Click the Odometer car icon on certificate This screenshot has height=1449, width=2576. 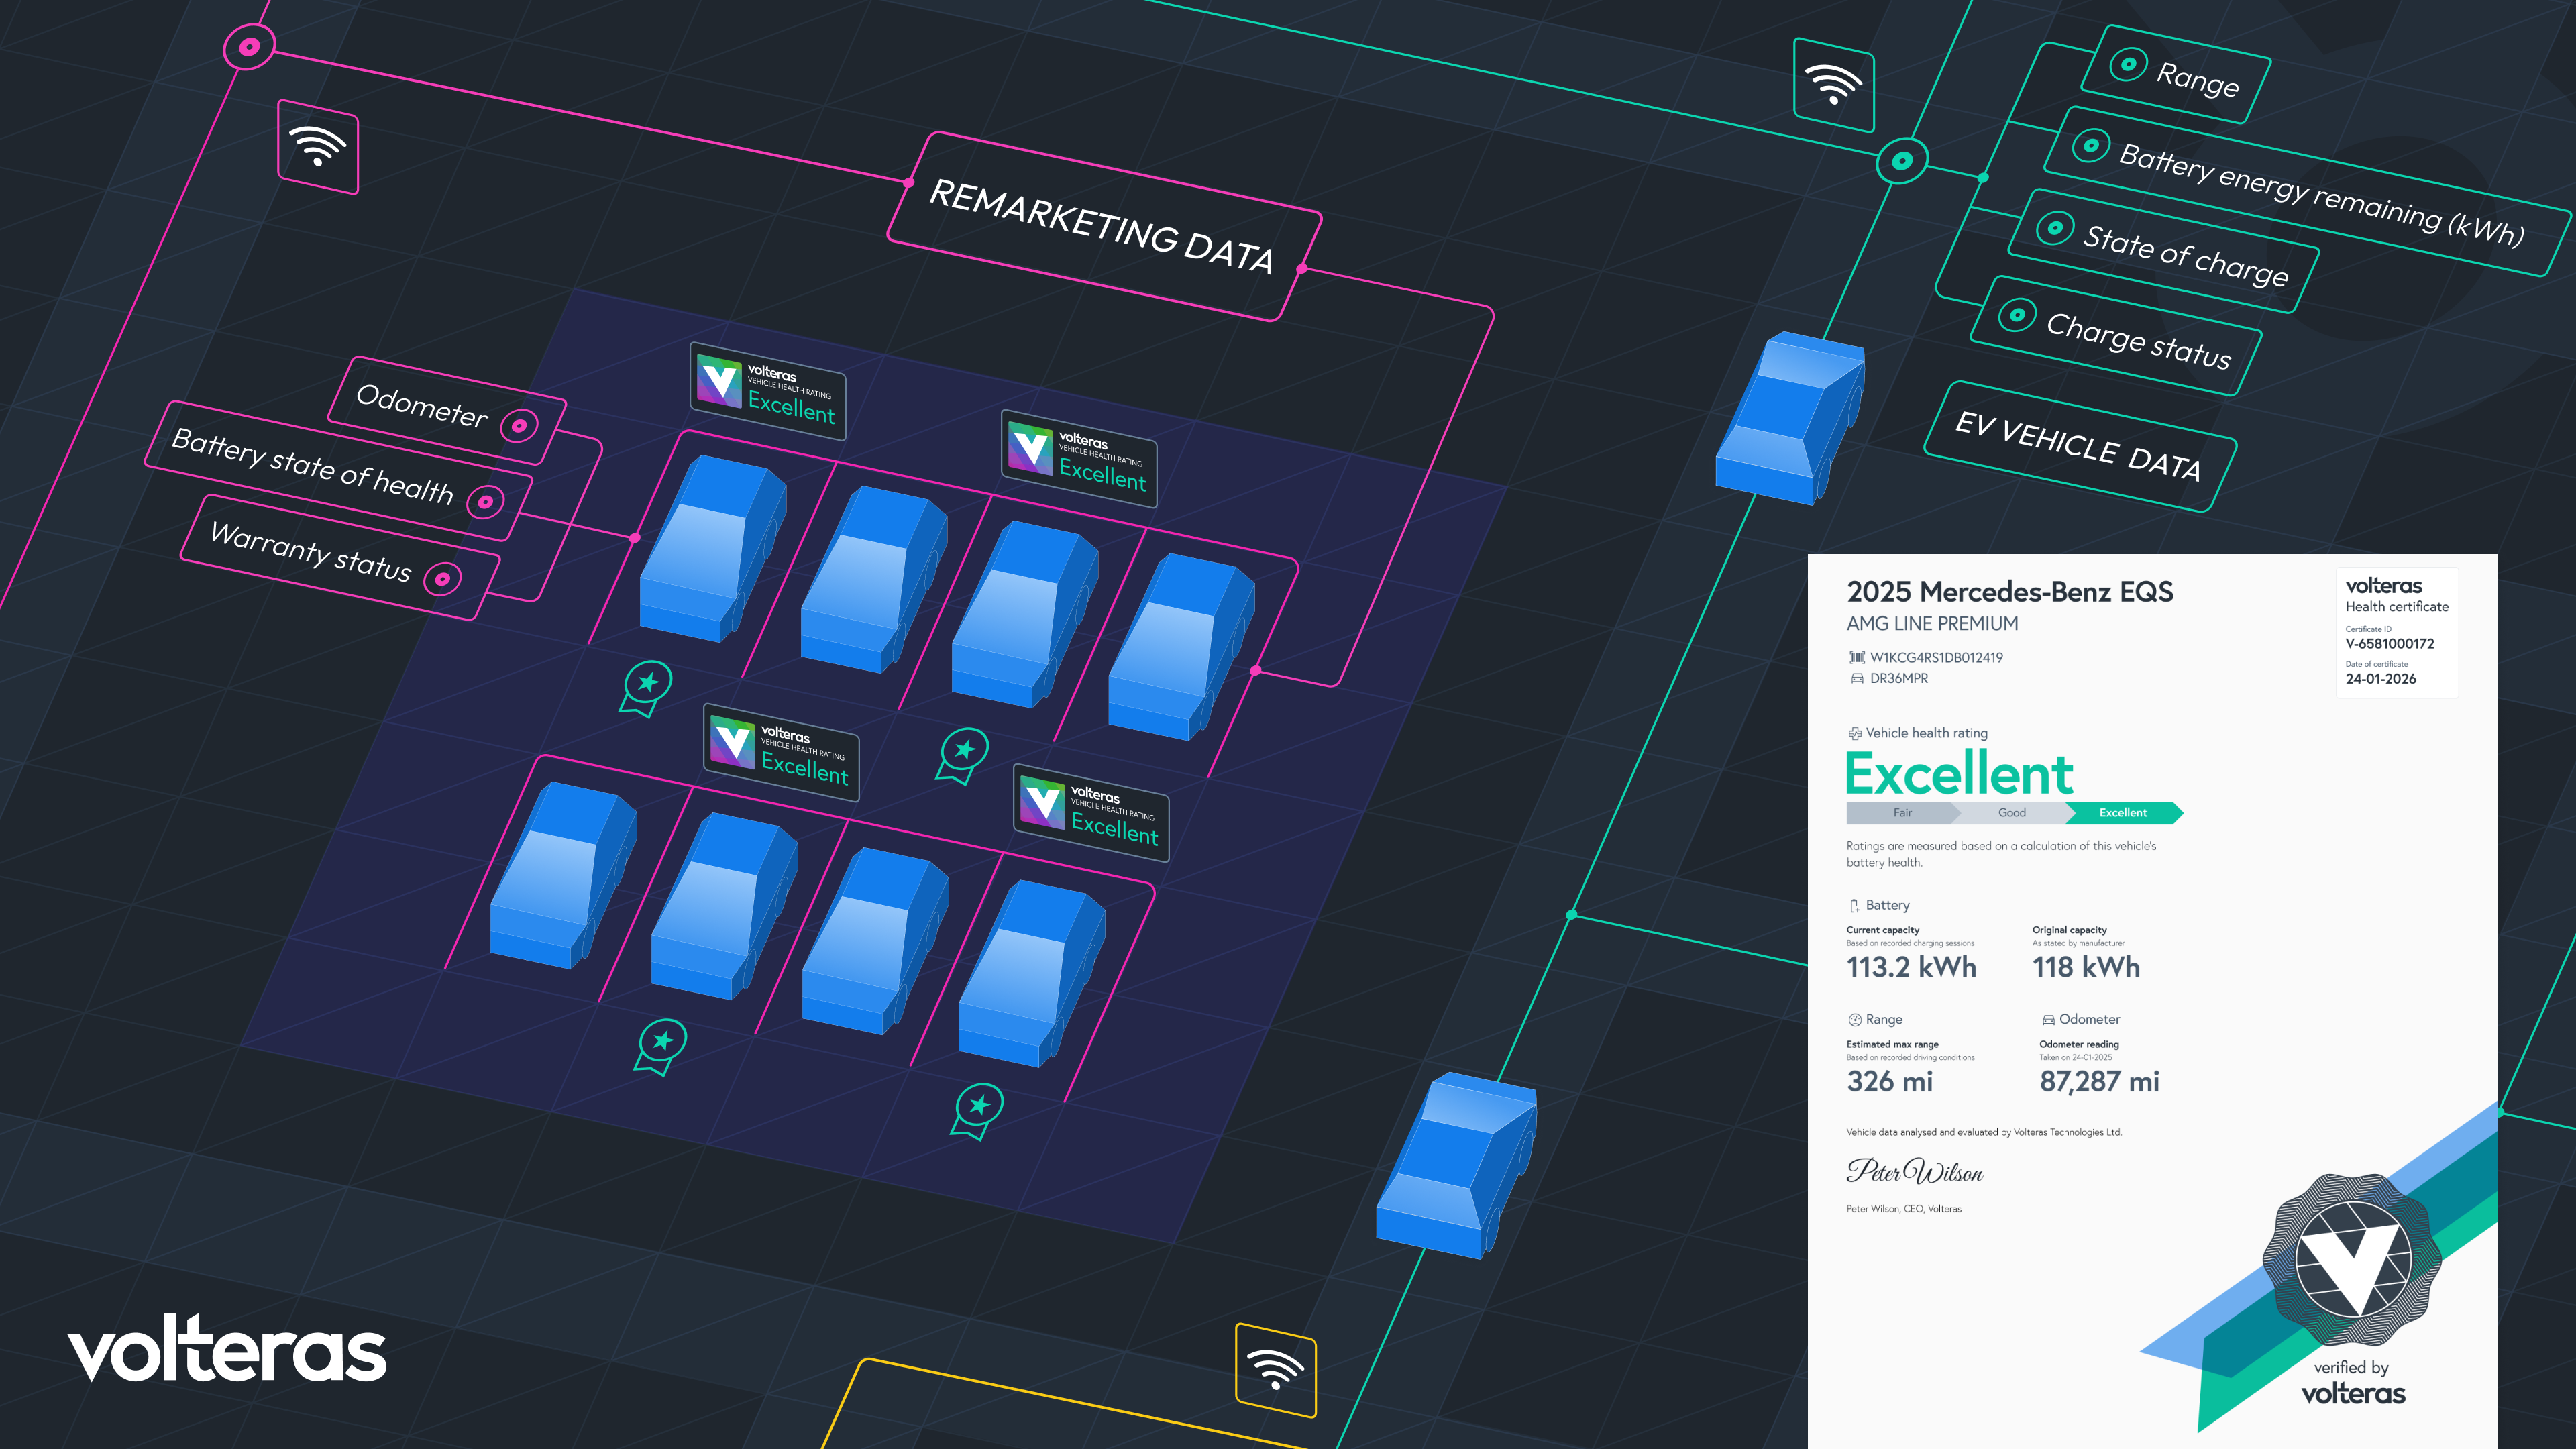(x=2048, y=1019)
